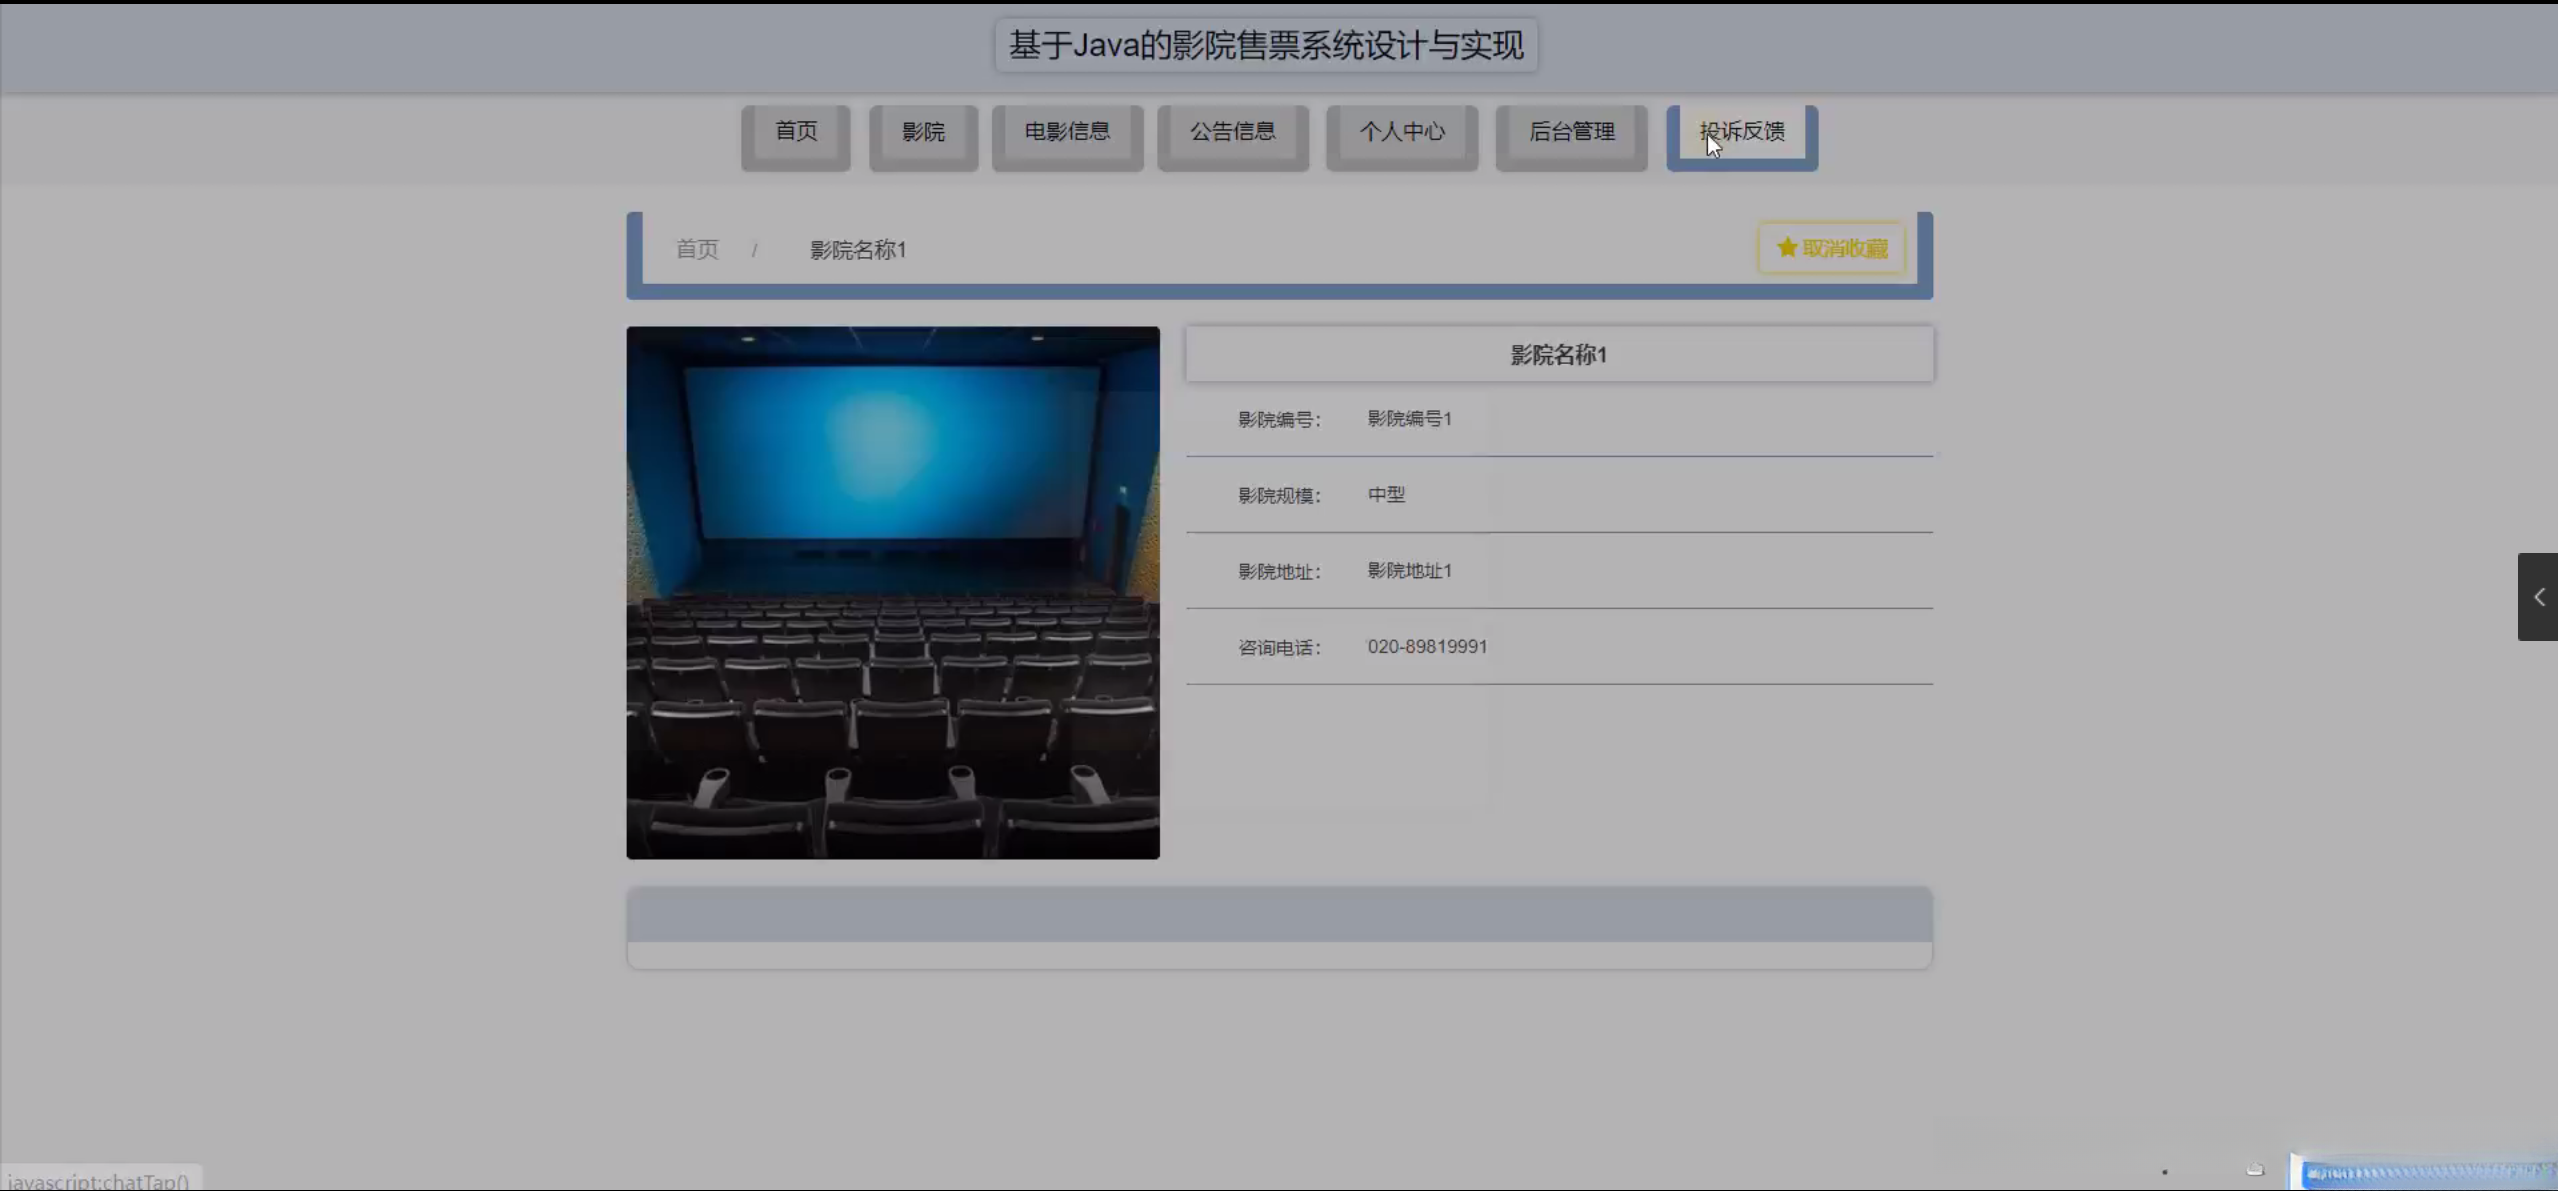Click the 影院地址1 address value
Image resolution: width=2558 pixels, height=1191 pixels.
tap(1409, 571)
